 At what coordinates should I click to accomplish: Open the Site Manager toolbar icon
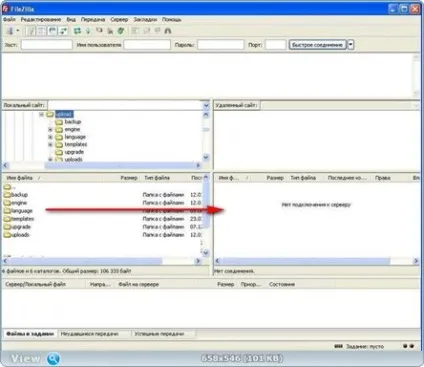tap(10, 31)
